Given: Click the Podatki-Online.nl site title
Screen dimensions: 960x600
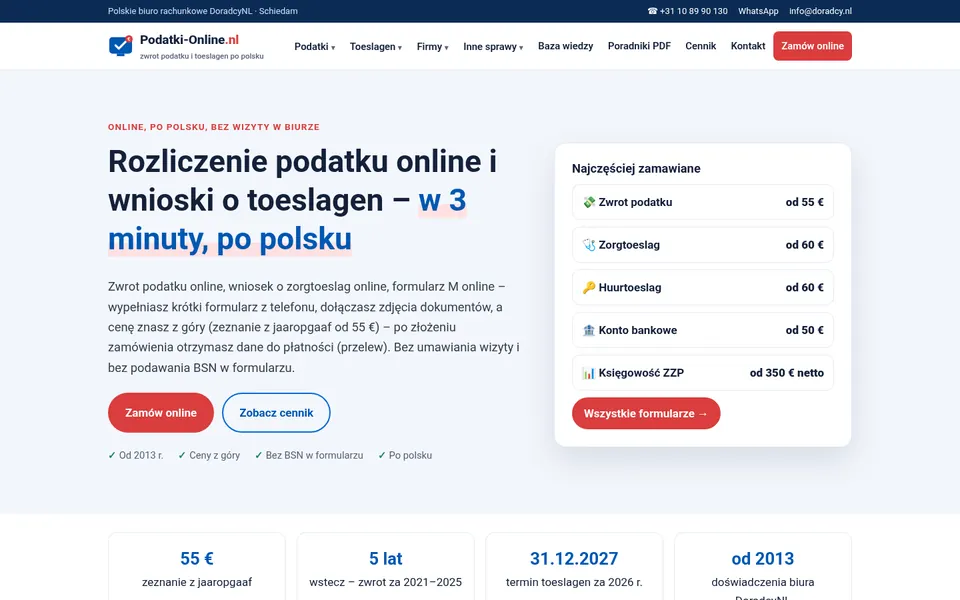Looking at the screenshot, I should click(189, 40).
